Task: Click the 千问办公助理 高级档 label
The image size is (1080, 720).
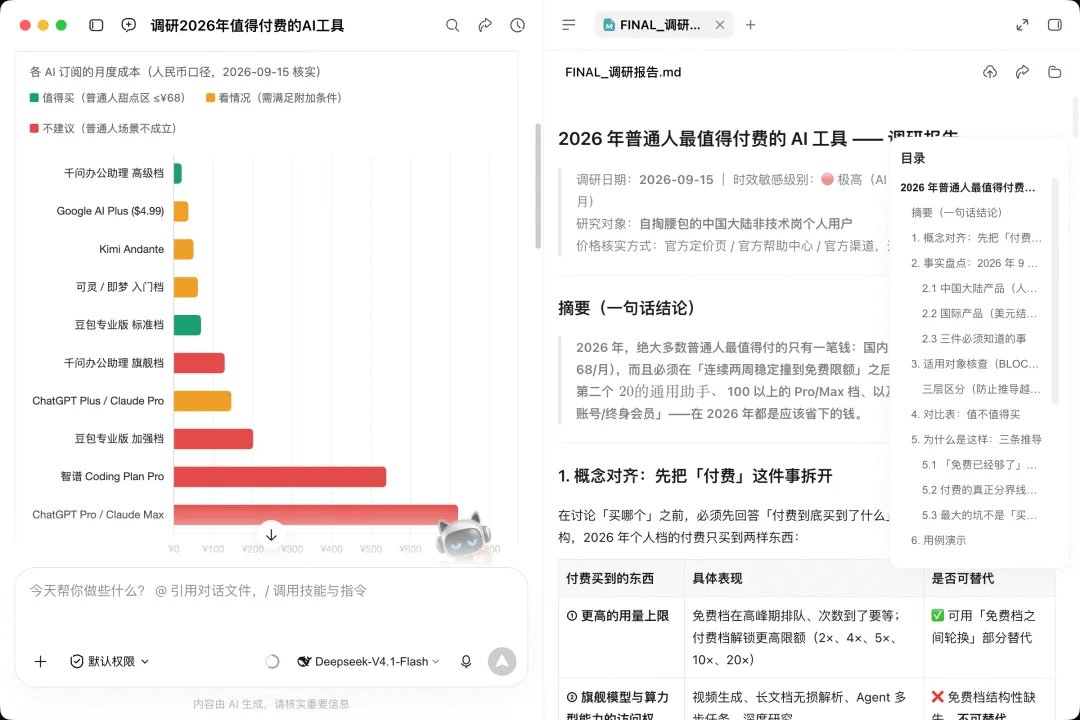Action: (114, 174)
